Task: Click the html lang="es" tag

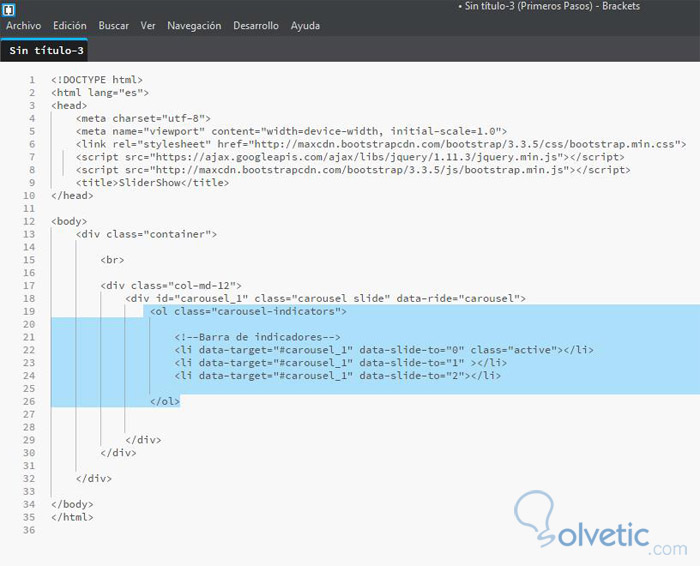Action: pyautogui.click(x=100, y=93)
